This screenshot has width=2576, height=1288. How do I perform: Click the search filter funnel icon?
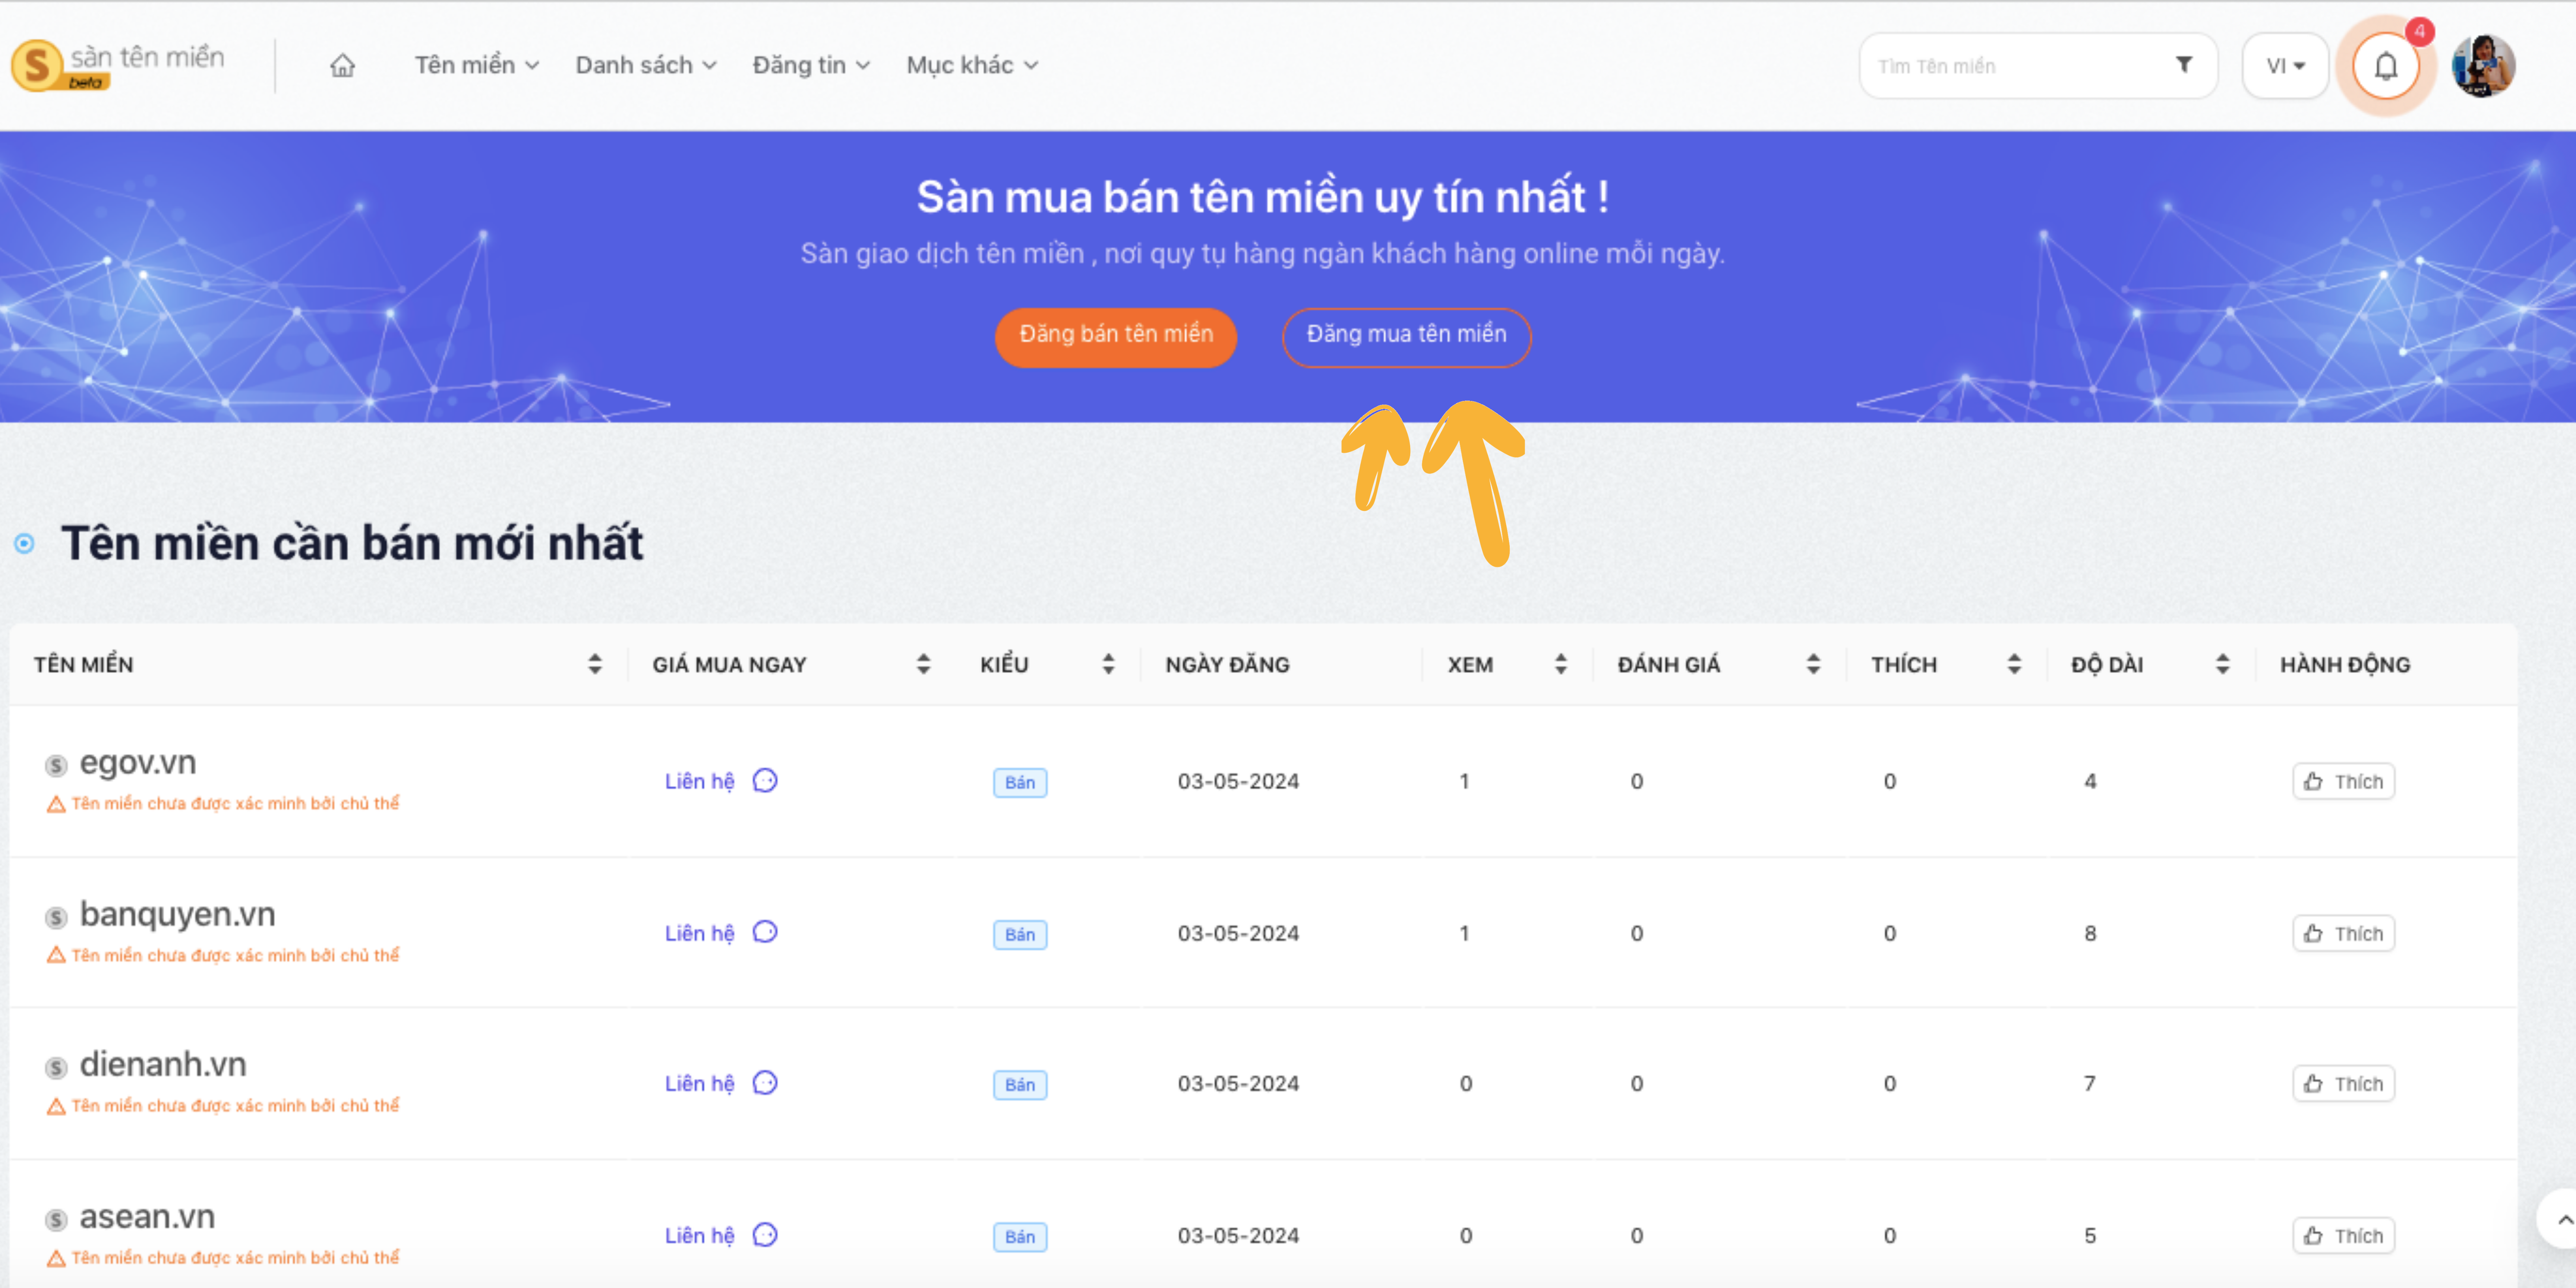click(2184, 65)
